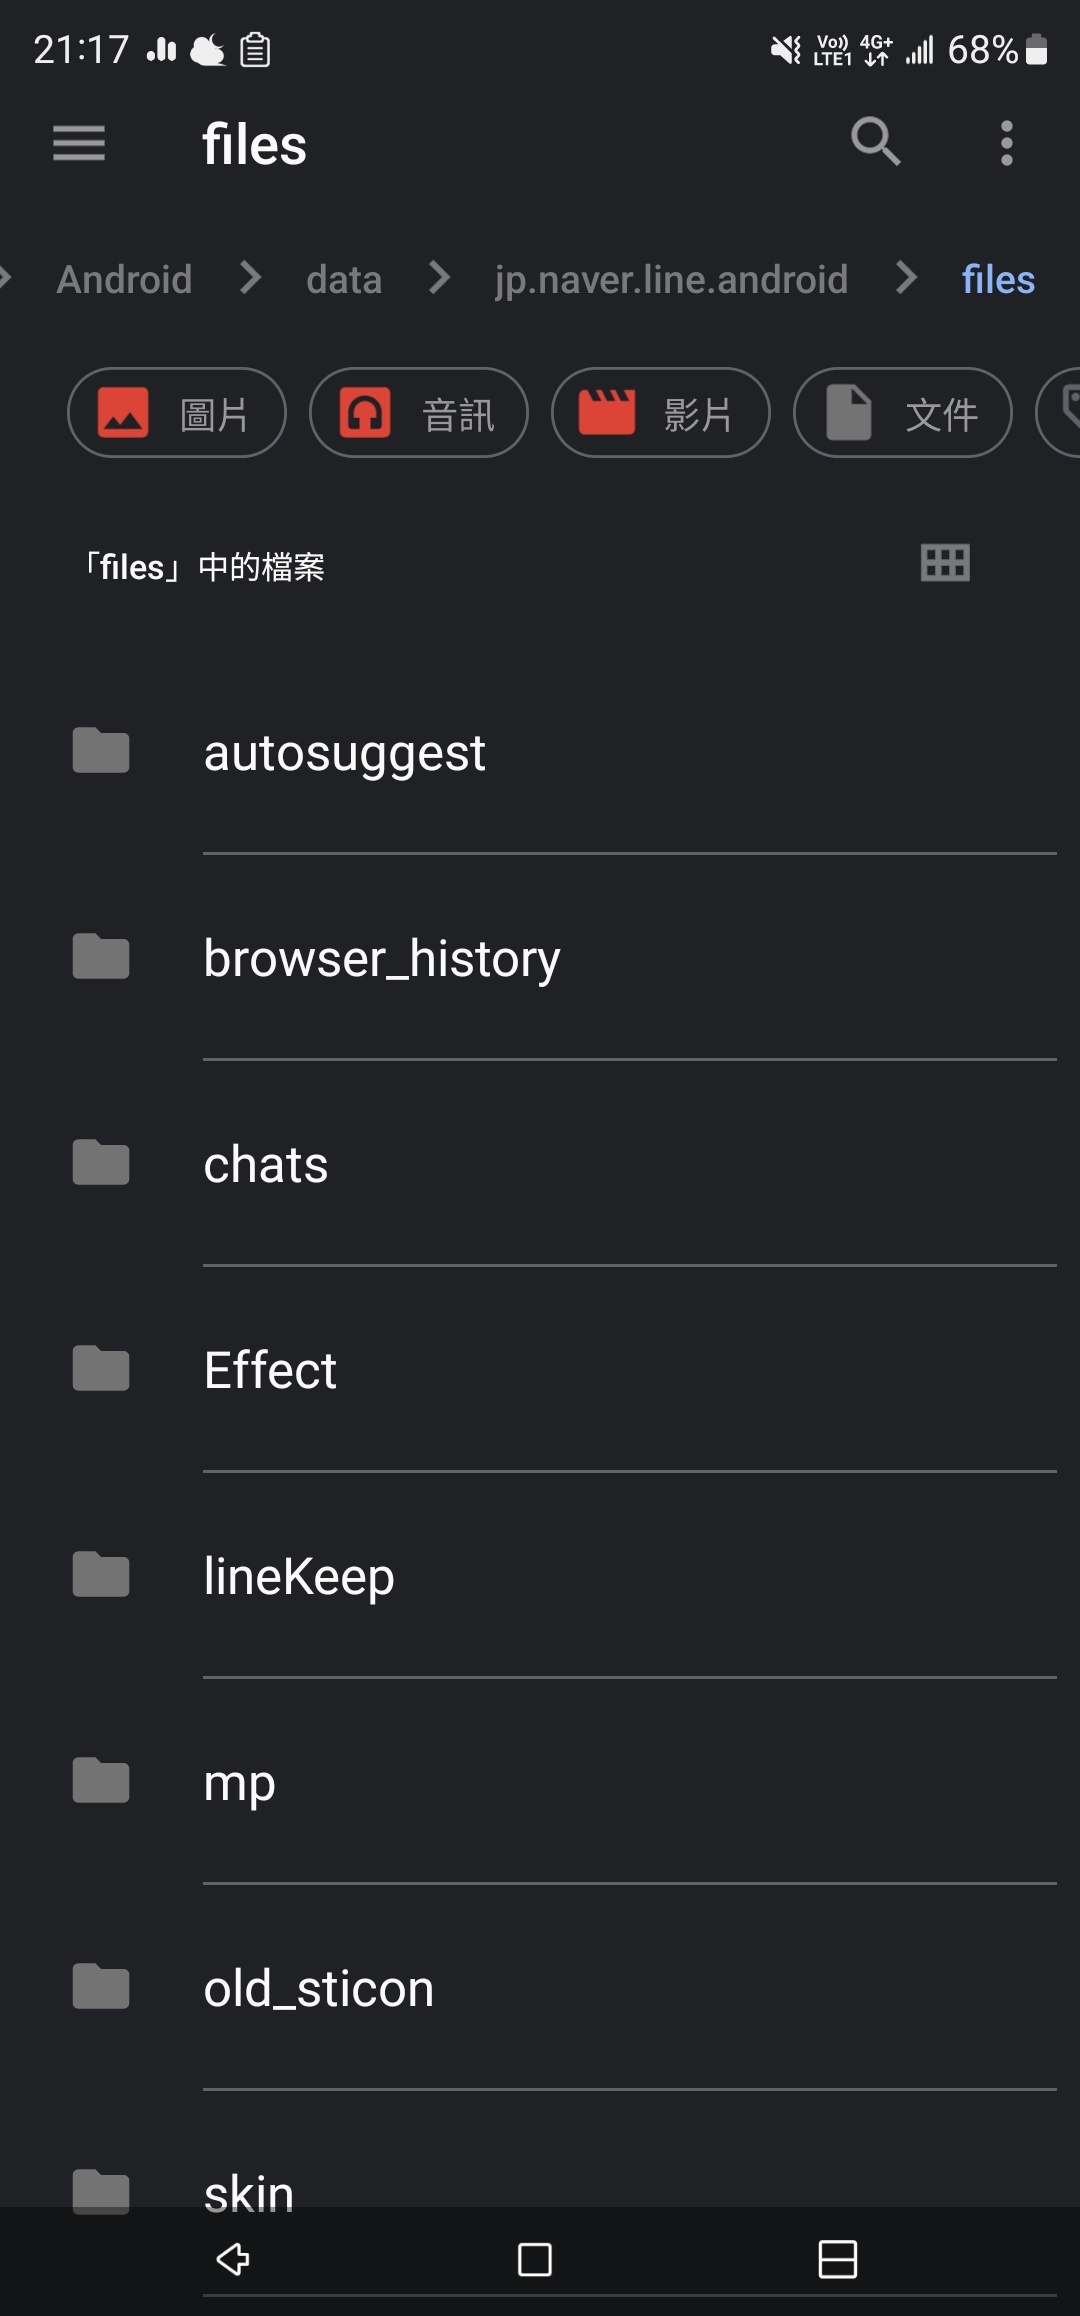
Task: Tap the Android back navigation button
Action: 233,2258
